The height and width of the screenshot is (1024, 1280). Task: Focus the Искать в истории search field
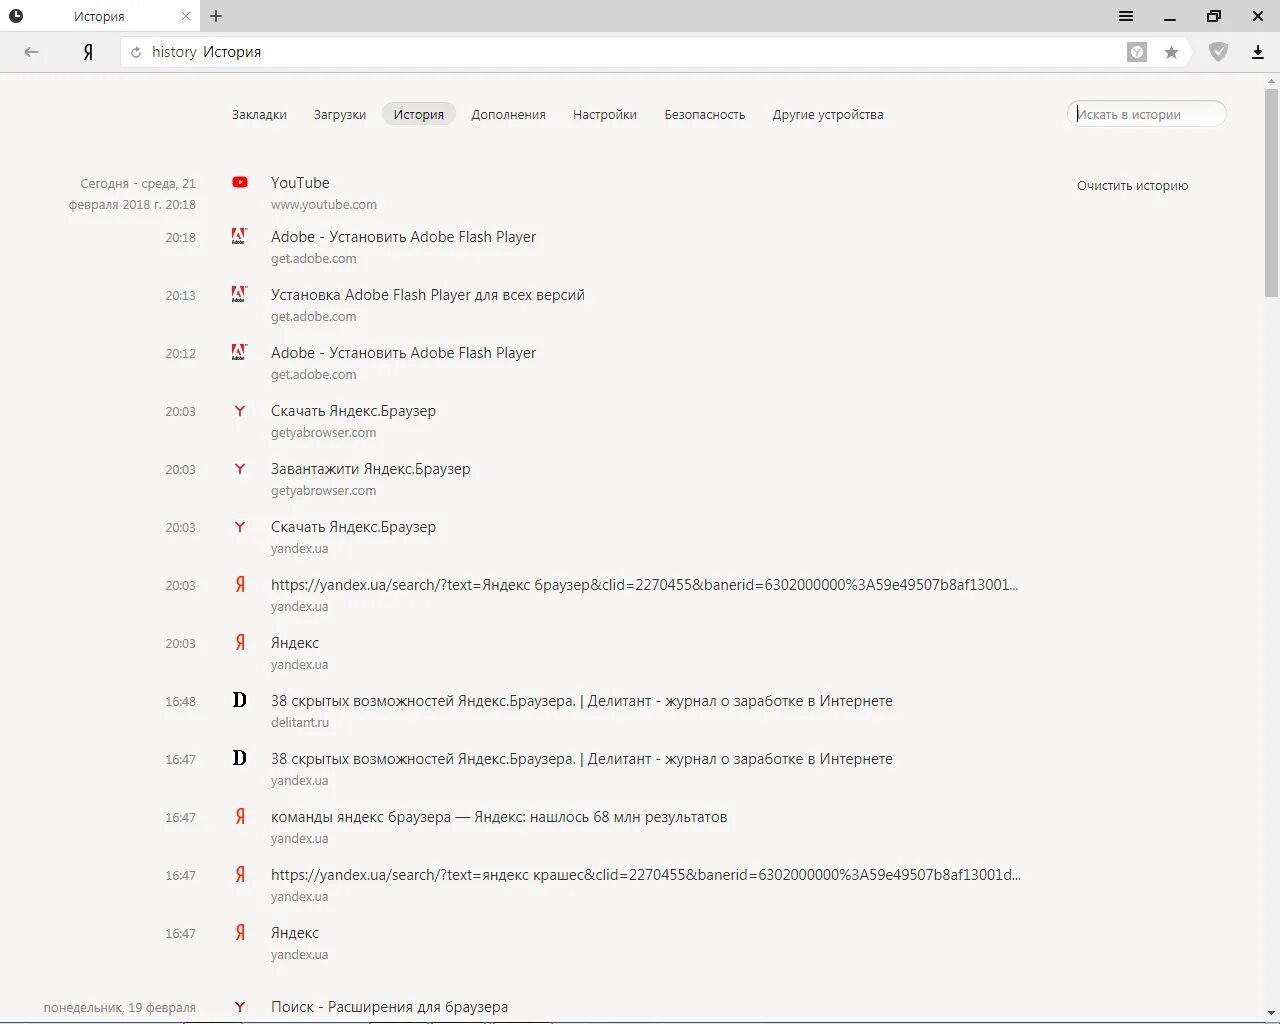[x=1147, y=114]
